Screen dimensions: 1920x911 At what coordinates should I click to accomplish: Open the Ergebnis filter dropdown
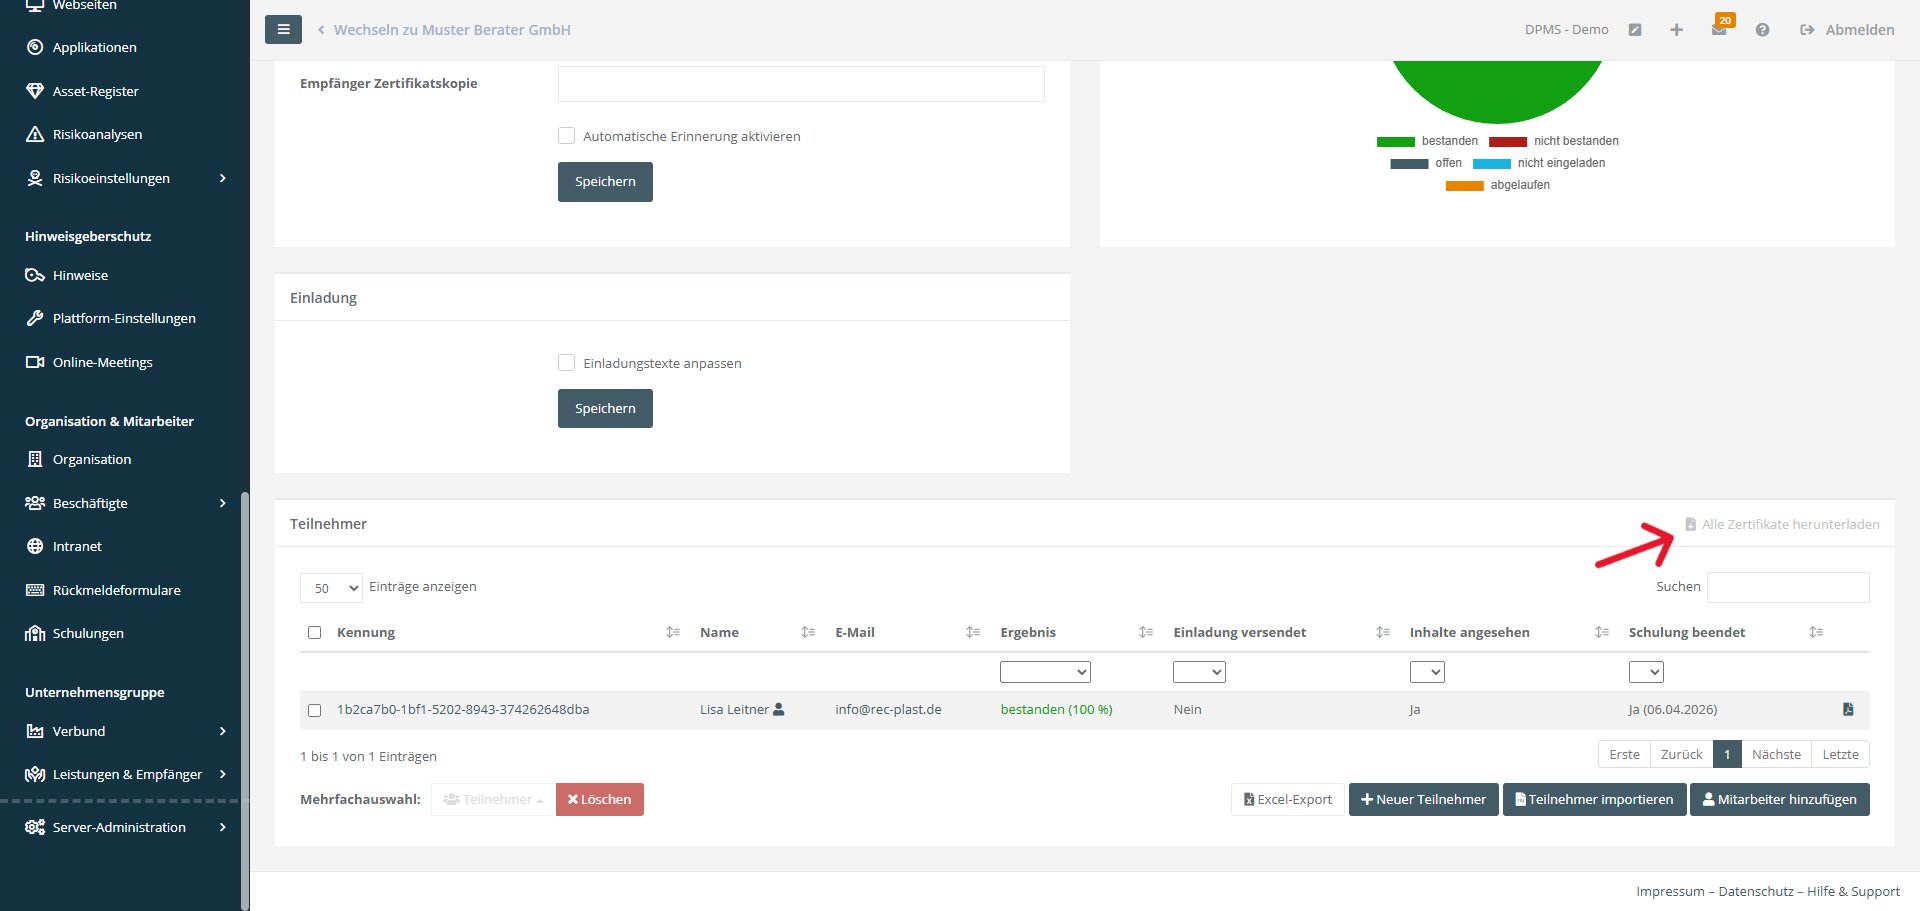(x=1044, y=672)
